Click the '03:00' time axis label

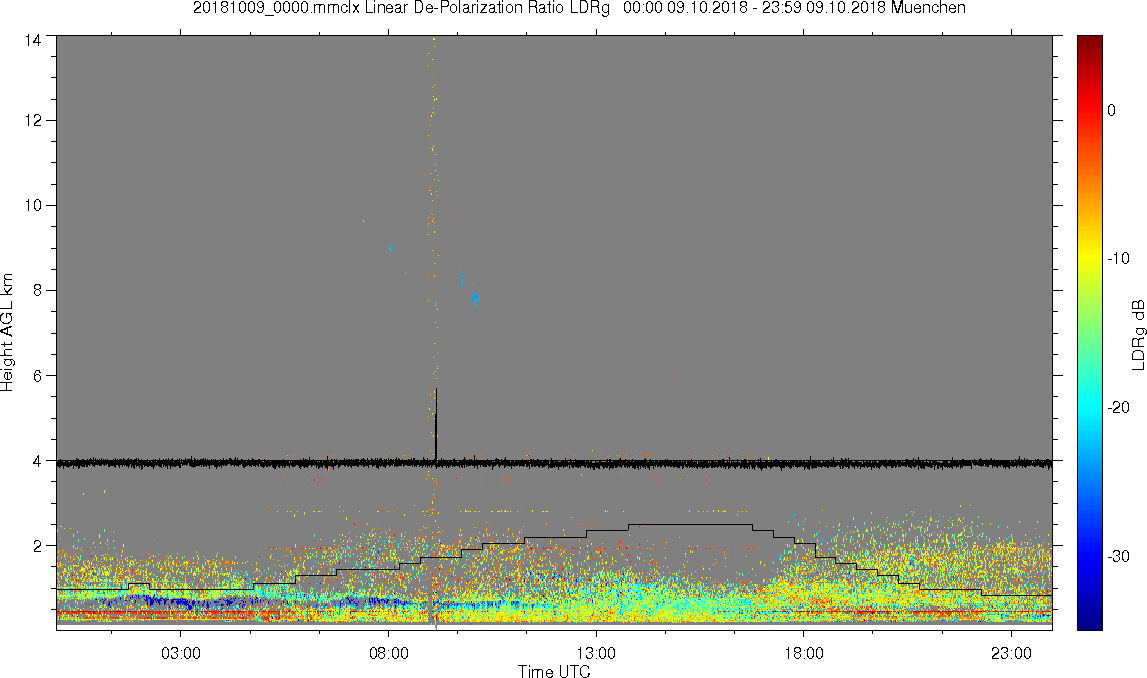(x=181, y=653)
